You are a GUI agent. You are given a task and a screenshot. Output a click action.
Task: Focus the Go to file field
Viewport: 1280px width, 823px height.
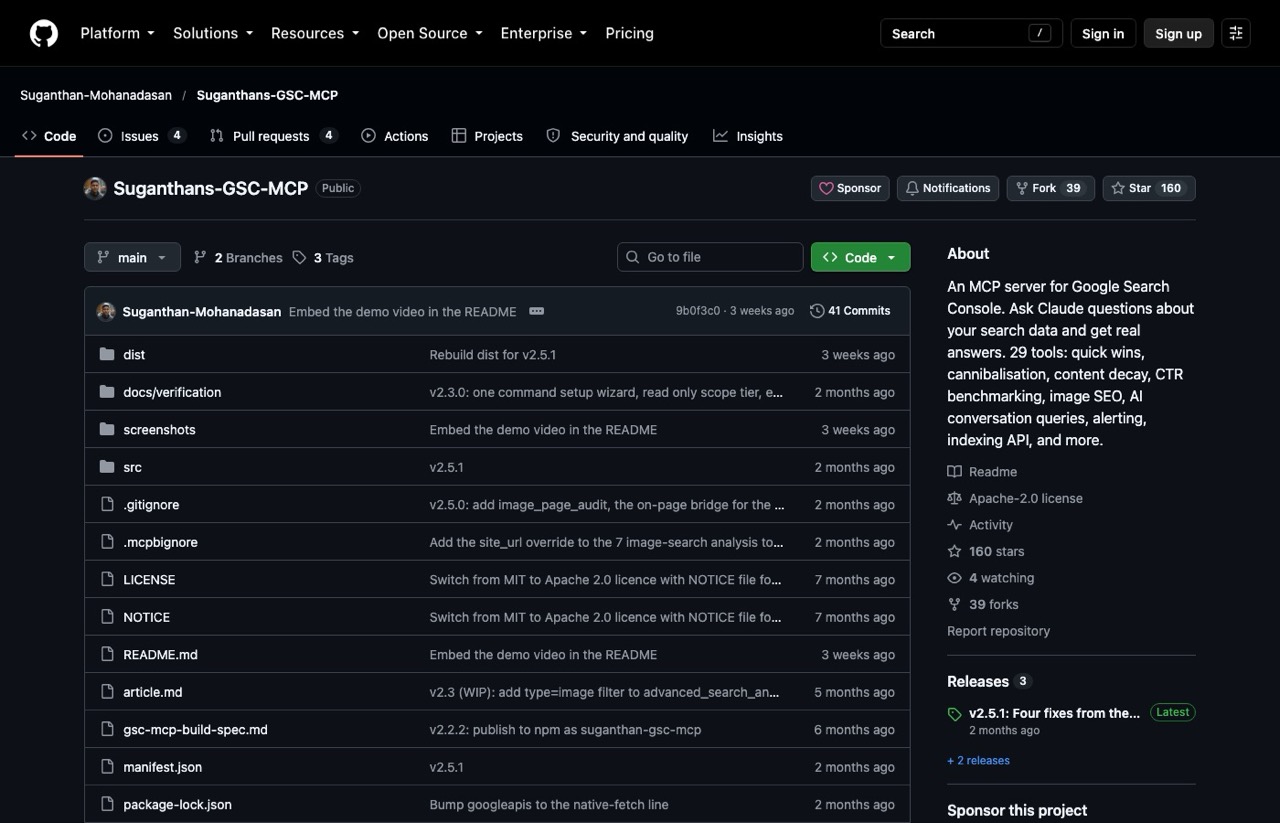click(710, 257)
